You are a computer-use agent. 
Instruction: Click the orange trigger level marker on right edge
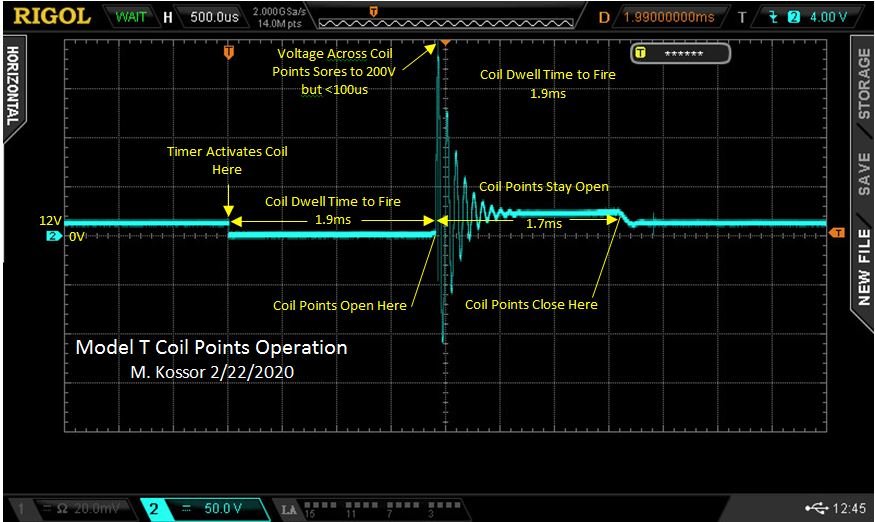click(837, 232)
